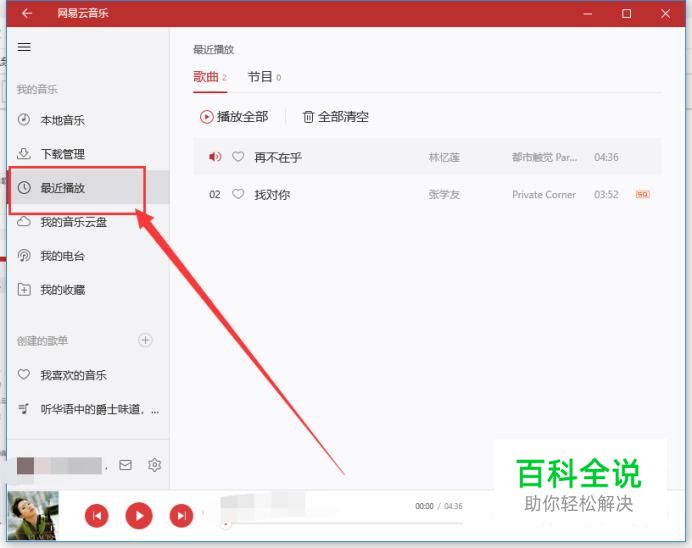This screenshot has height=548, width=692.
Task: Click artist 张学友
Action: pos(444,195)
